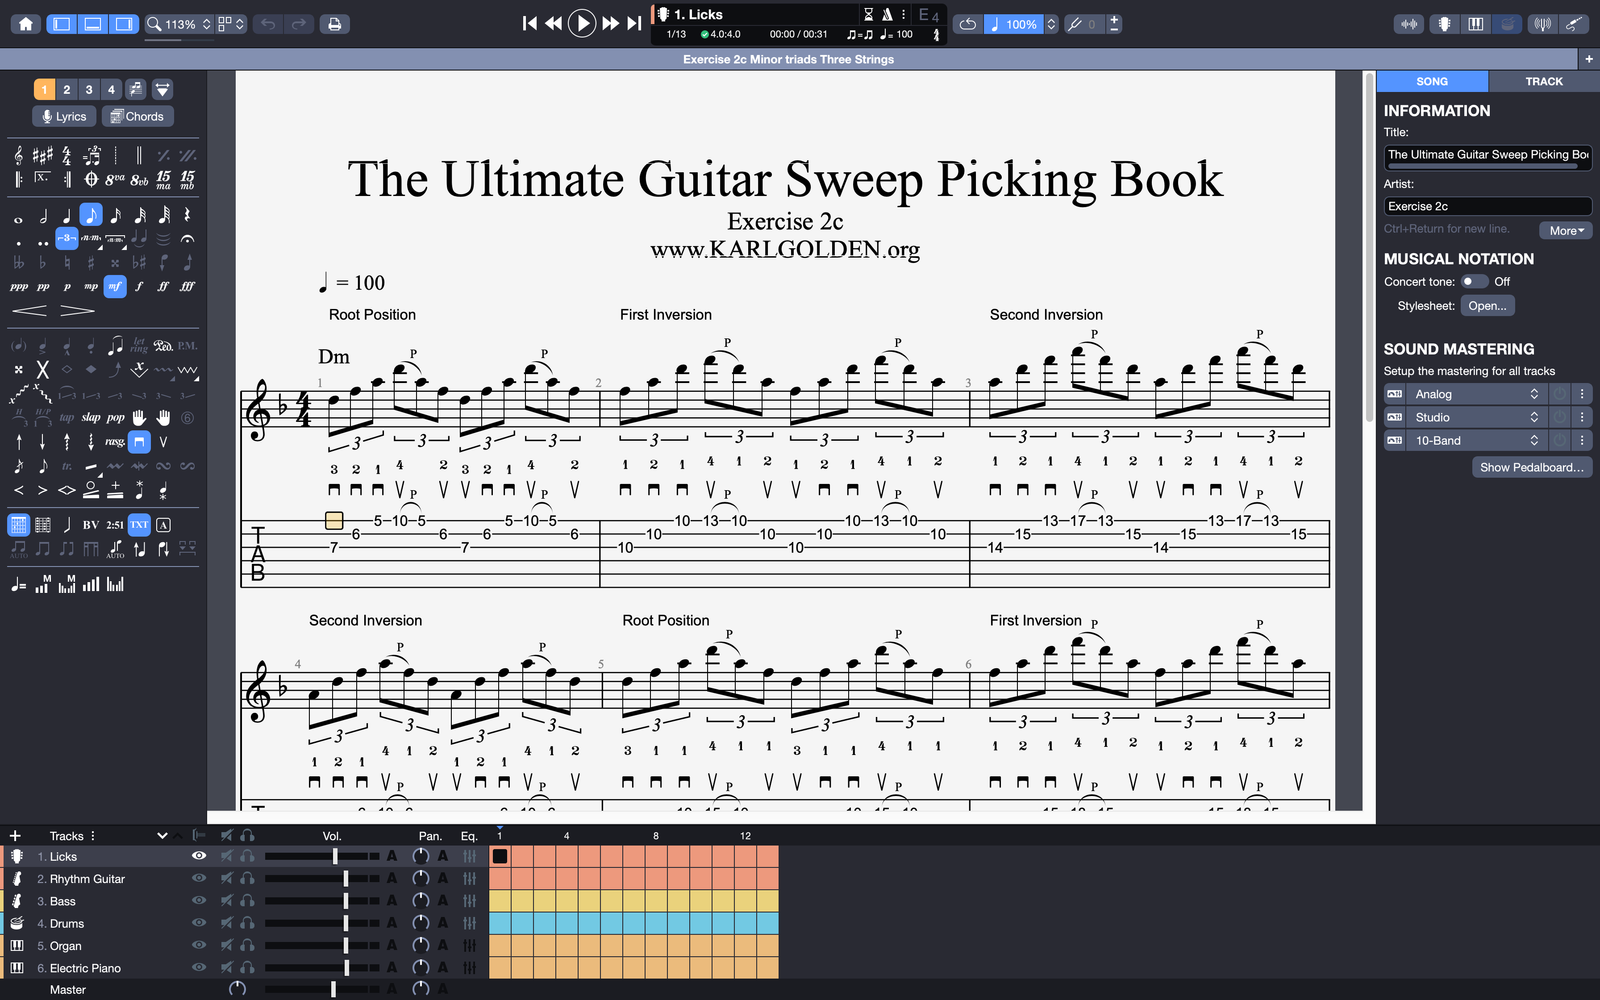Image resolution: width=1600 pixels, height=1000 pixels.
Task: Click the Home icon in top toolbar
Action: pyautogui.click(x=26, y=24)
